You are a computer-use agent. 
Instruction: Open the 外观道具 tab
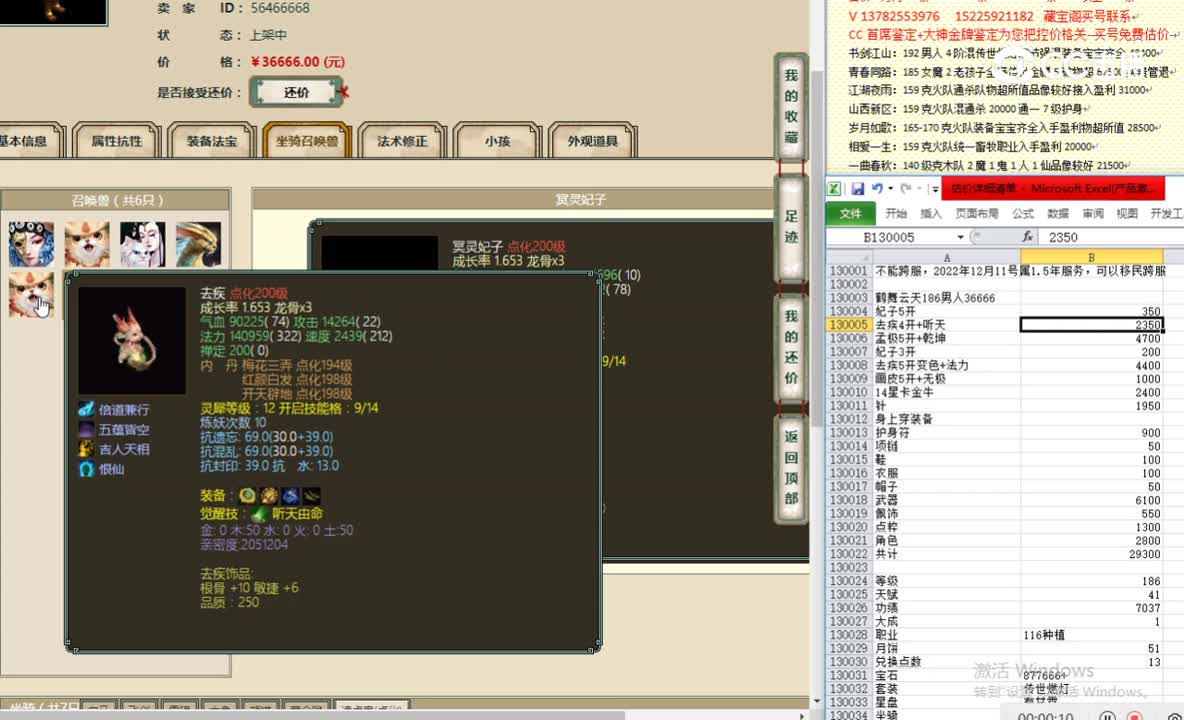(x=592, y=140)
